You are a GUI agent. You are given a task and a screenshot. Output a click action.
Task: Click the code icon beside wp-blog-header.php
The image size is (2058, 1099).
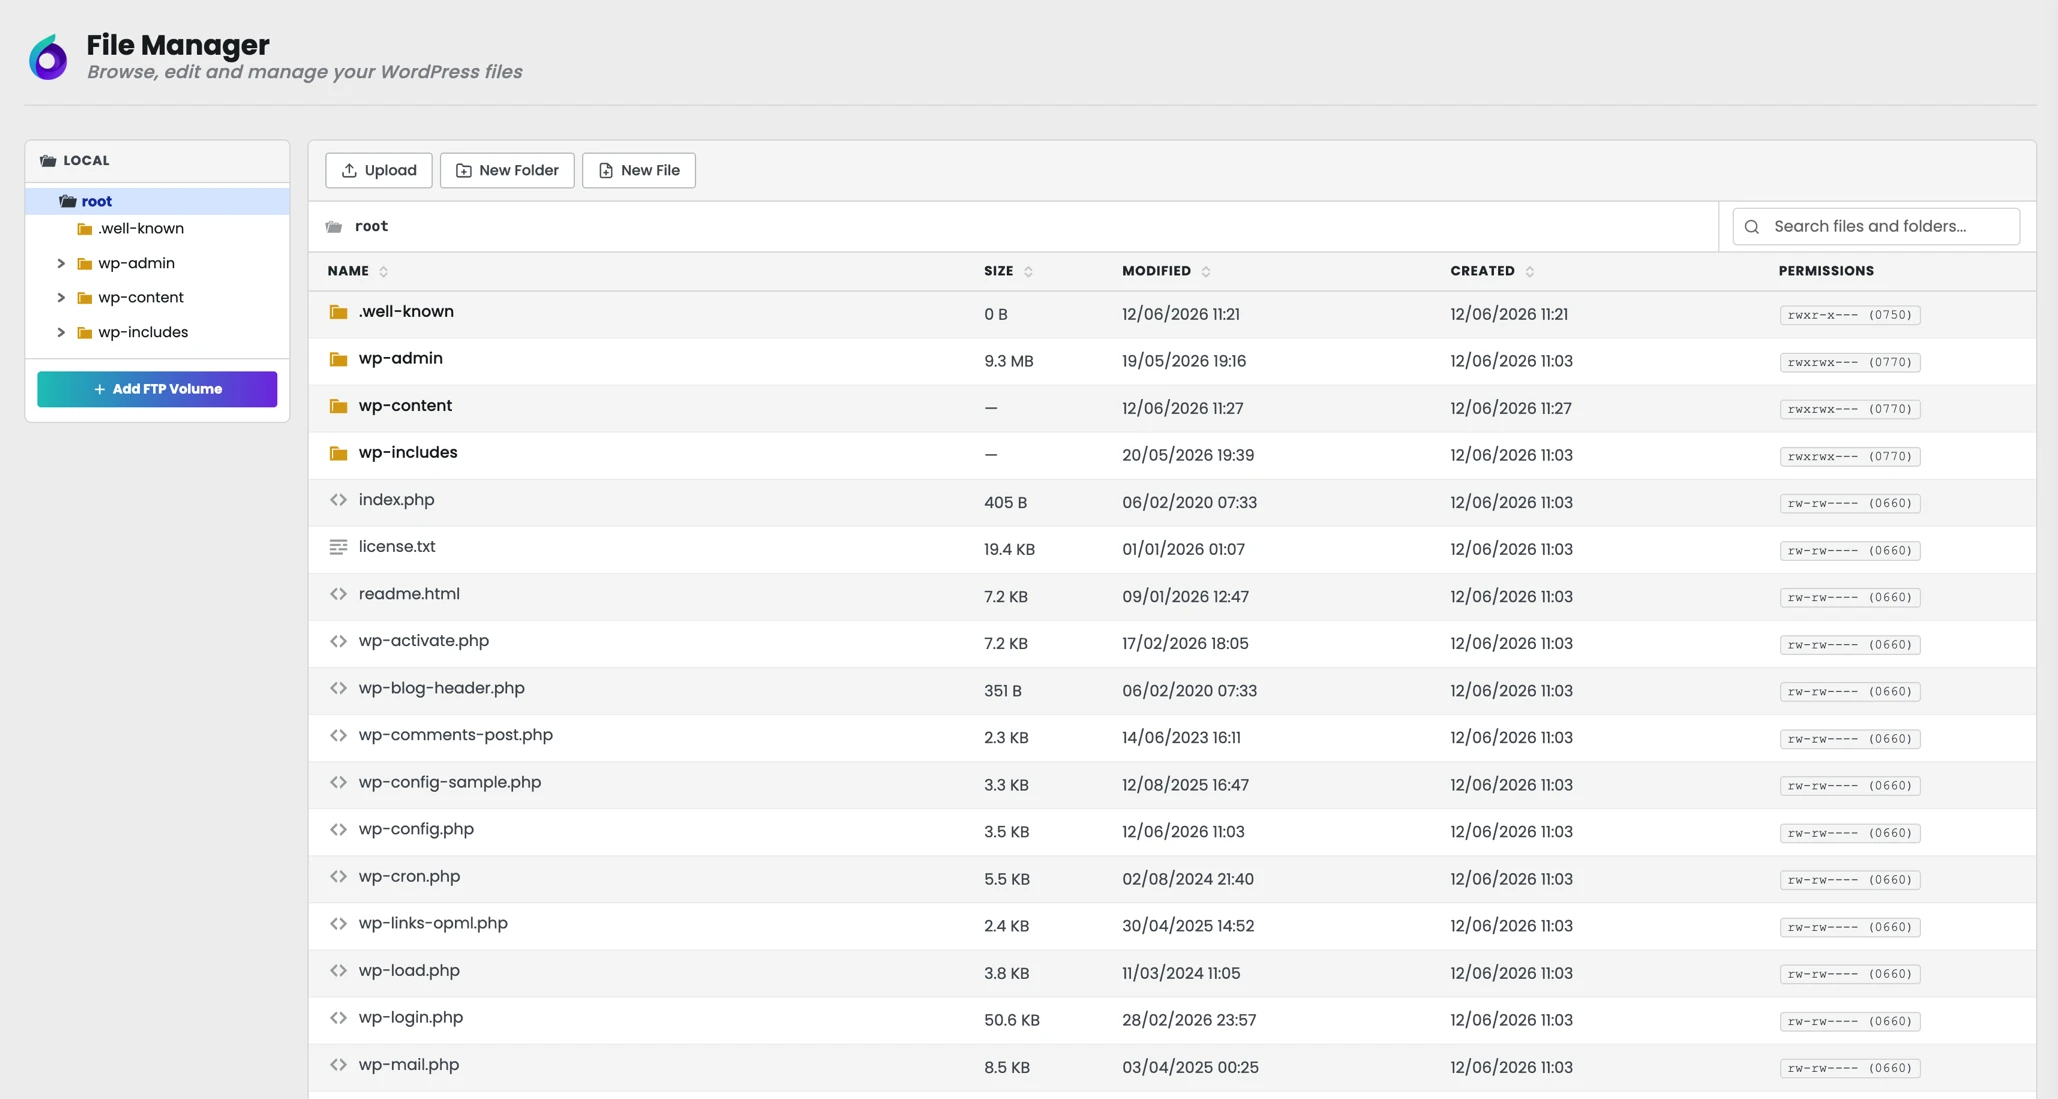coord(338,688)
